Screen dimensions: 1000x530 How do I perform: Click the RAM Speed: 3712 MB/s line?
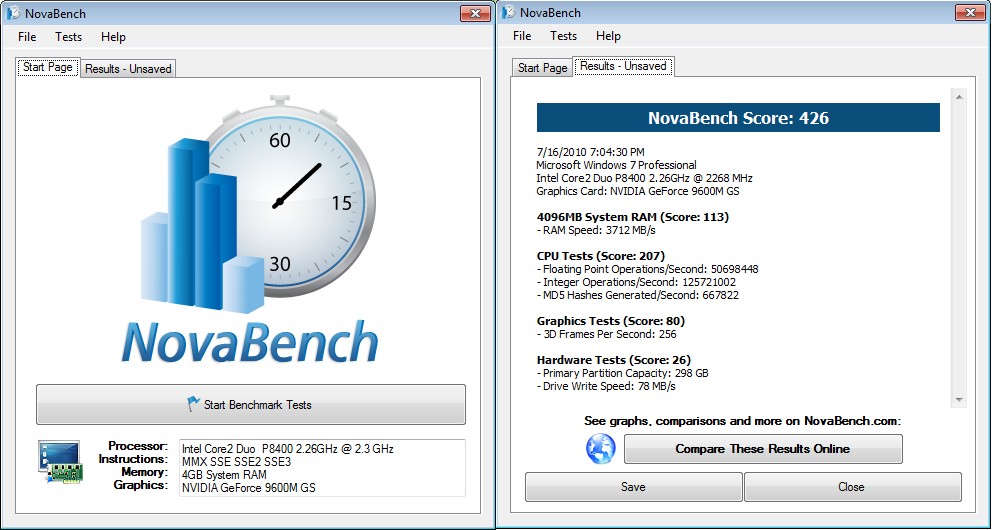(596, 230)
